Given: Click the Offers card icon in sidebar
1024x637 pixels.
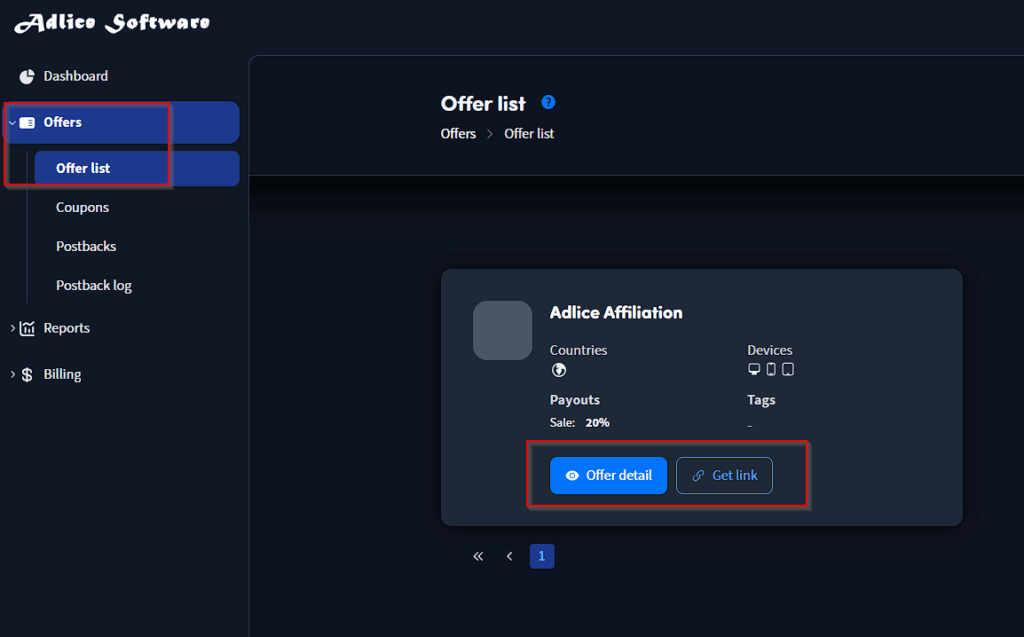Looking at the screenshot, I should (27, 123).
